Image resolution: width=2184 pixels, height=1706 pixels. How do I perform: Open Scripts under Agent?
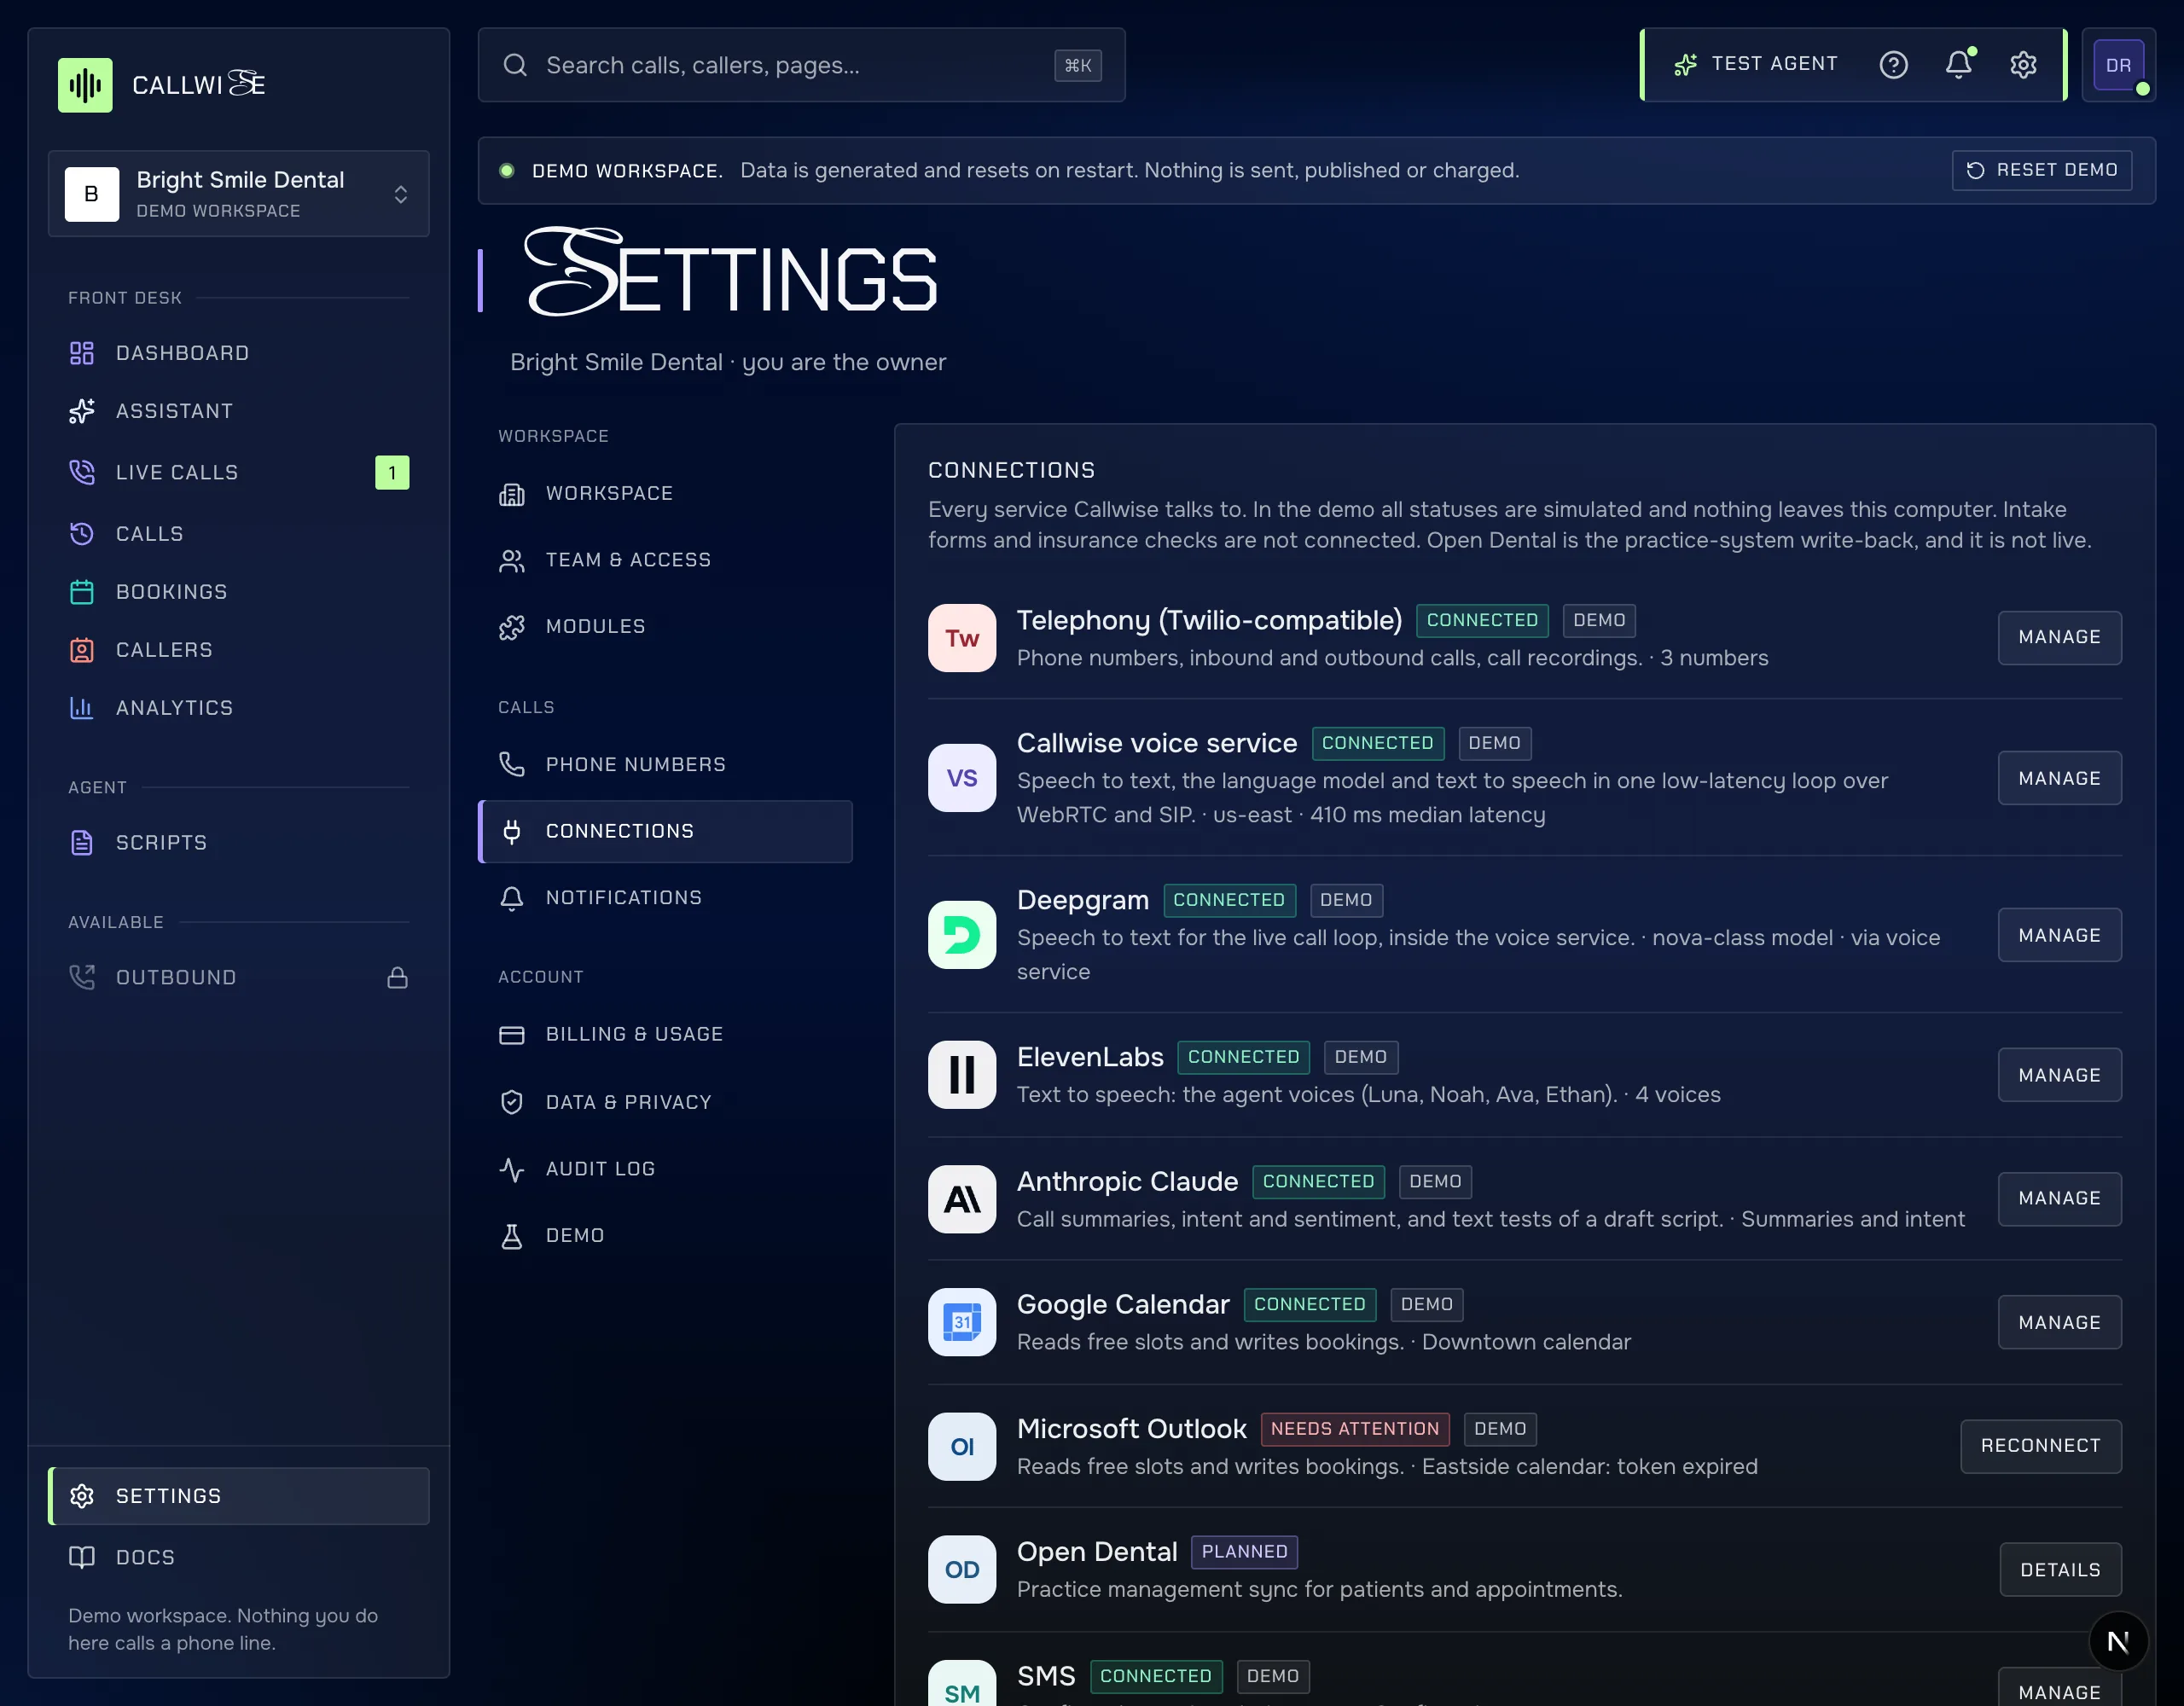(239, 843)
